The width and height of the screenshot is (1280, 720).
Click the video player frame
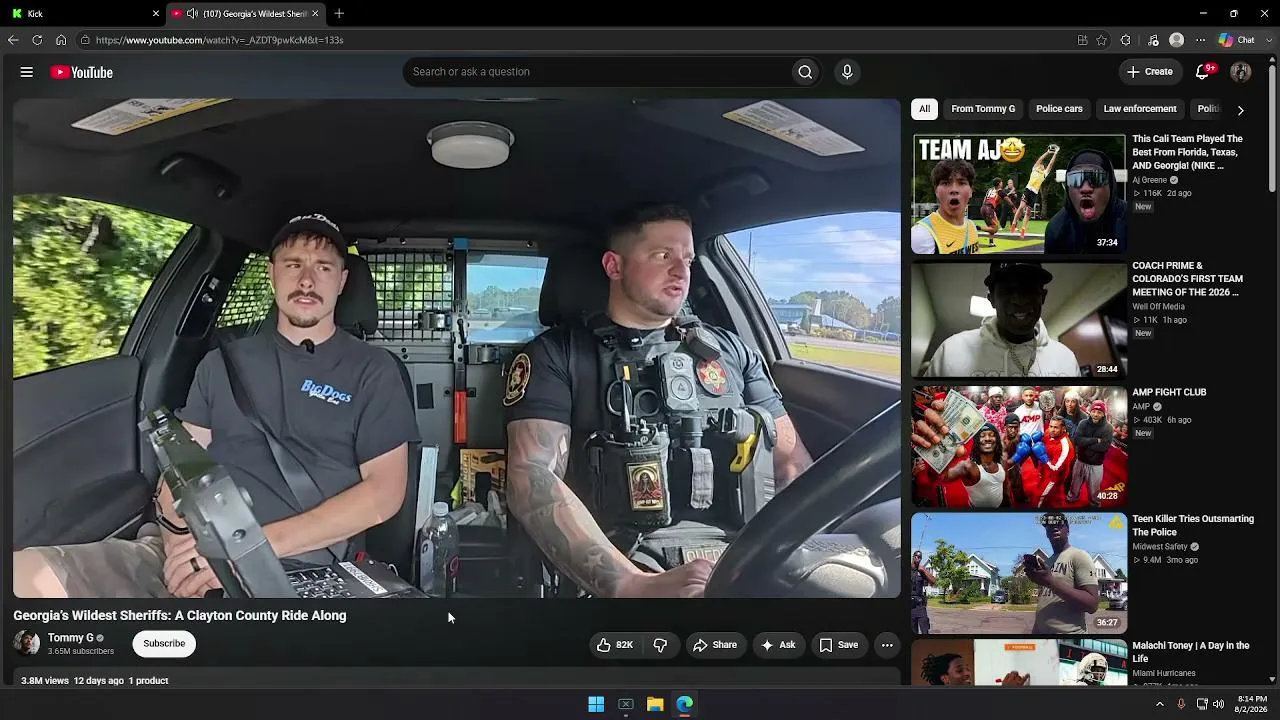(x=457, y=348)
